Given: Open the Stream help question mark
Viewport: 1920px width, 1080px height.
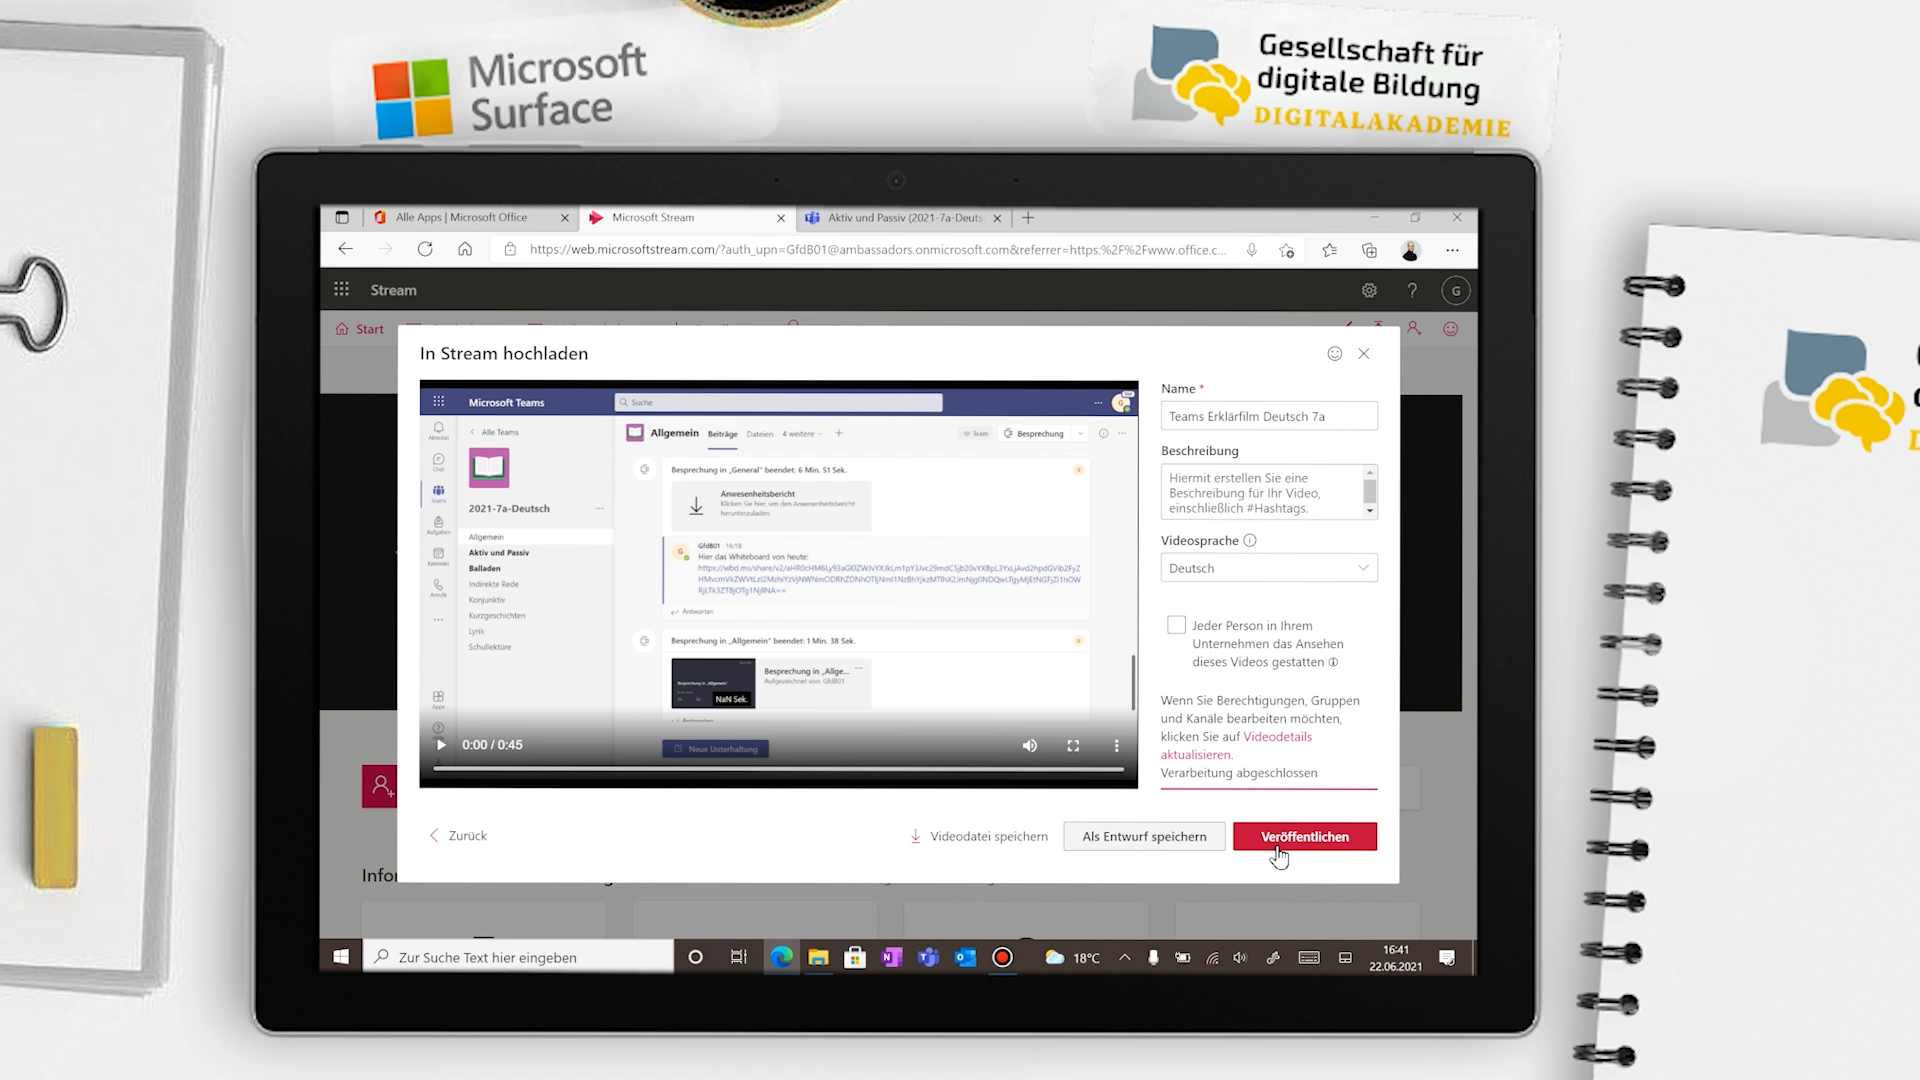Looking at the screenshot, I should (x=1412, y=291).
